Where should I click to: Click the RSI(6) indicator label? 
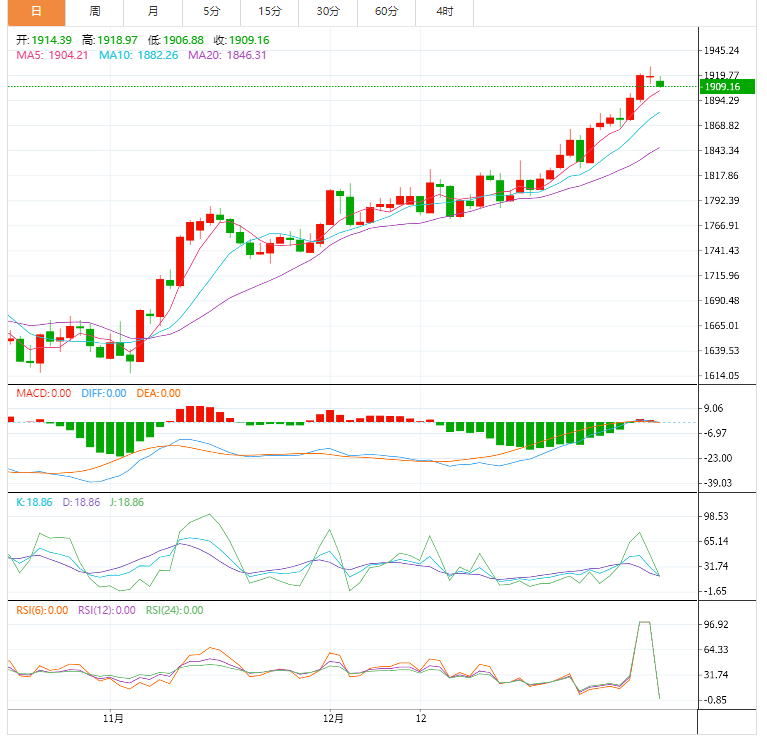41,610
